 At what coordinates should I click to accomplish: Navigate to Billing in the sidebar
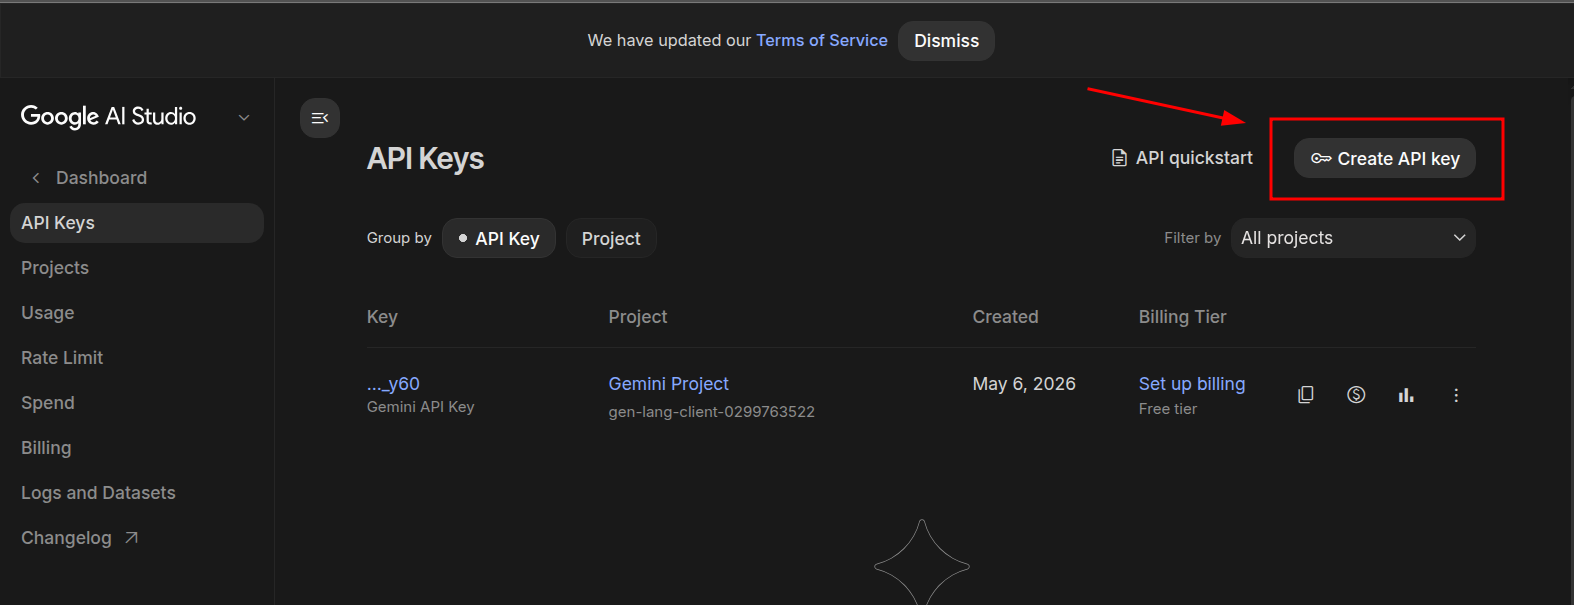click(x=46, y=448)
